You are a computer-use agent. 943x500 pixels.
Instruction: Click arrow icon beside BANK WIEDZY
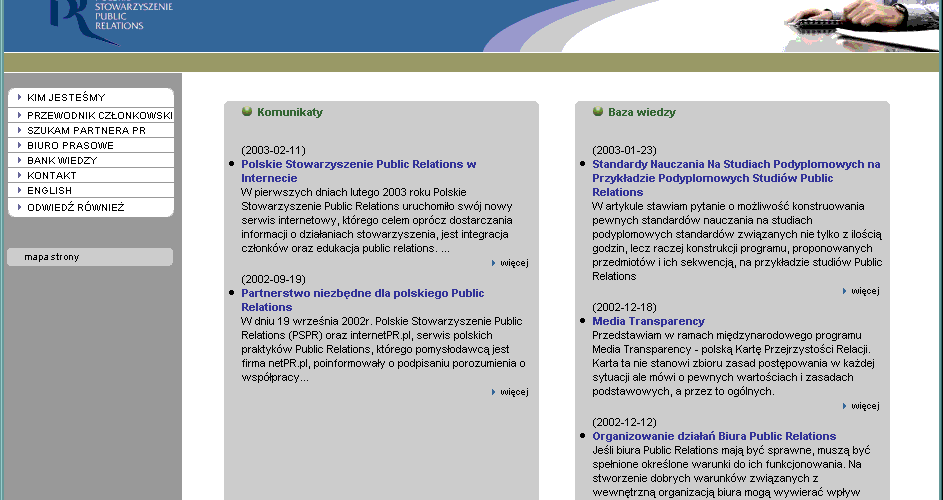coord(20,160)
